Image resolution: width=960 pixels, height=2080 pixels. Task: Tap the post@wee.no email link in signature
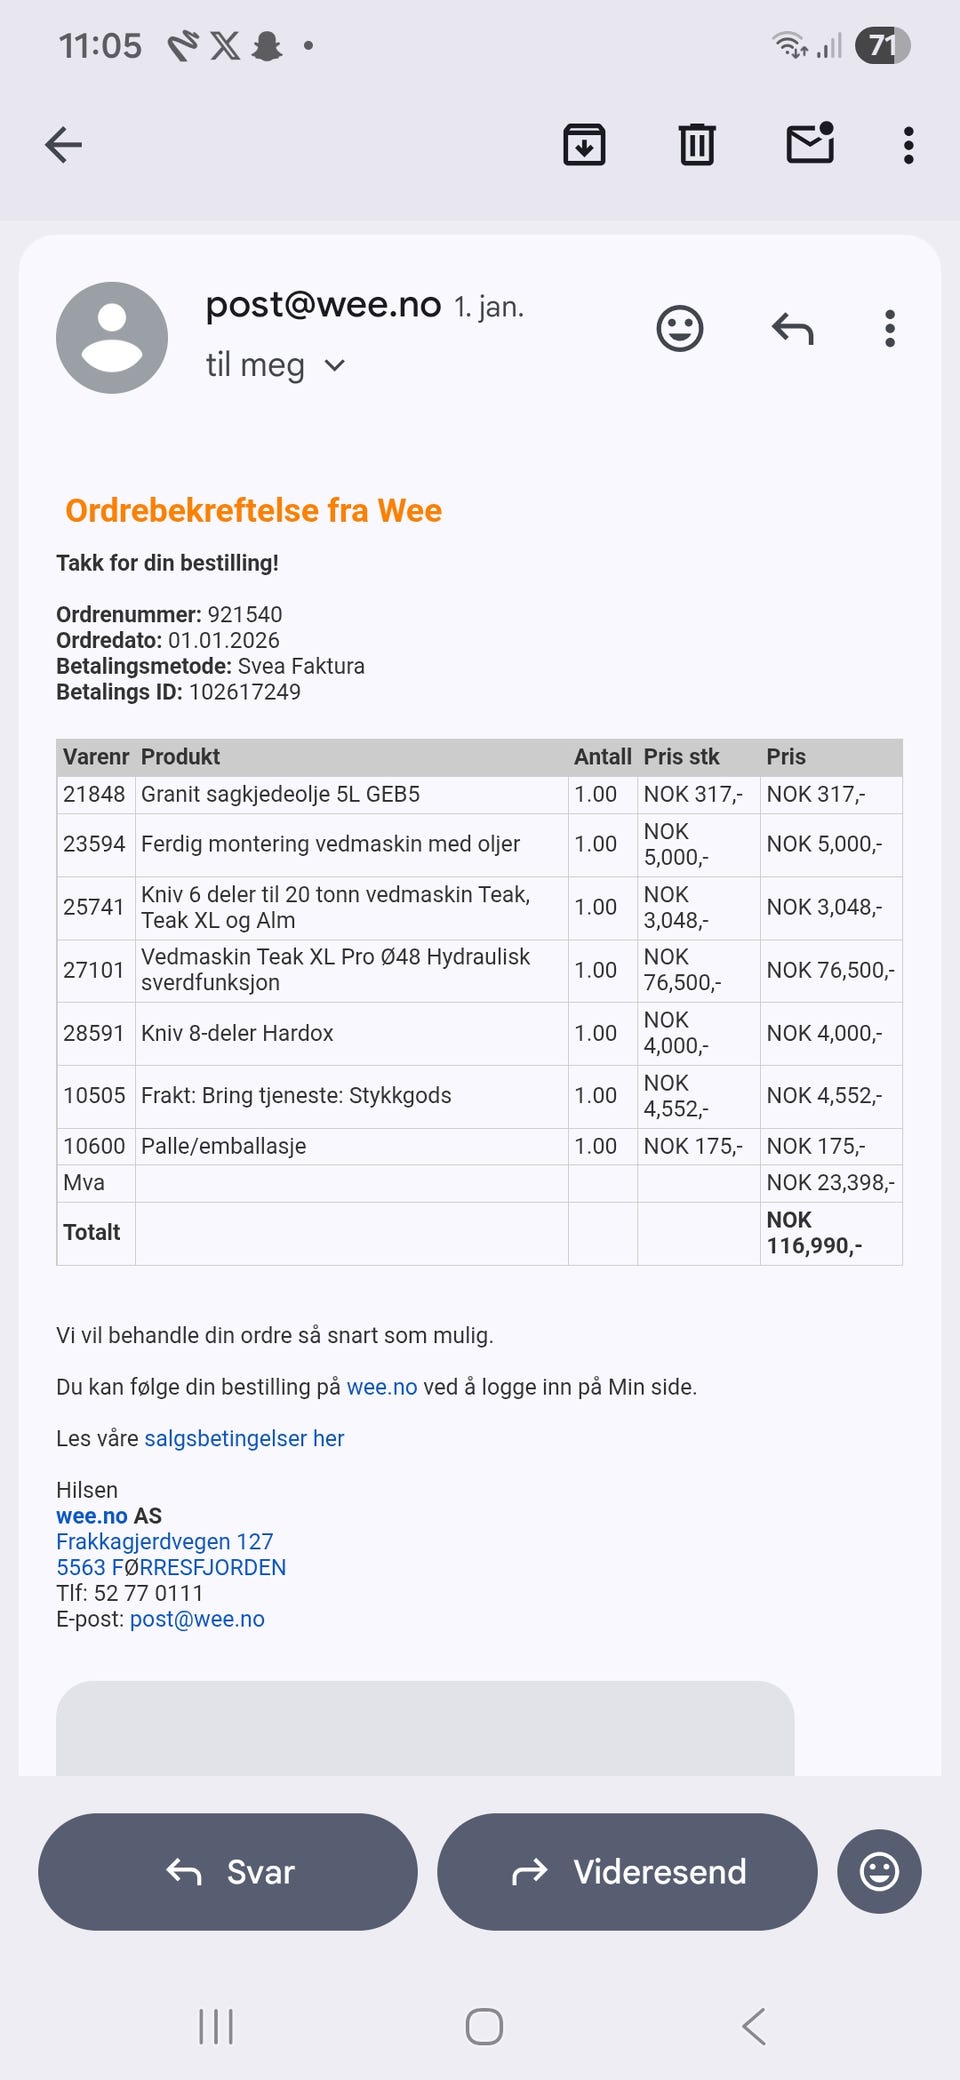[x=197, y=1619]
